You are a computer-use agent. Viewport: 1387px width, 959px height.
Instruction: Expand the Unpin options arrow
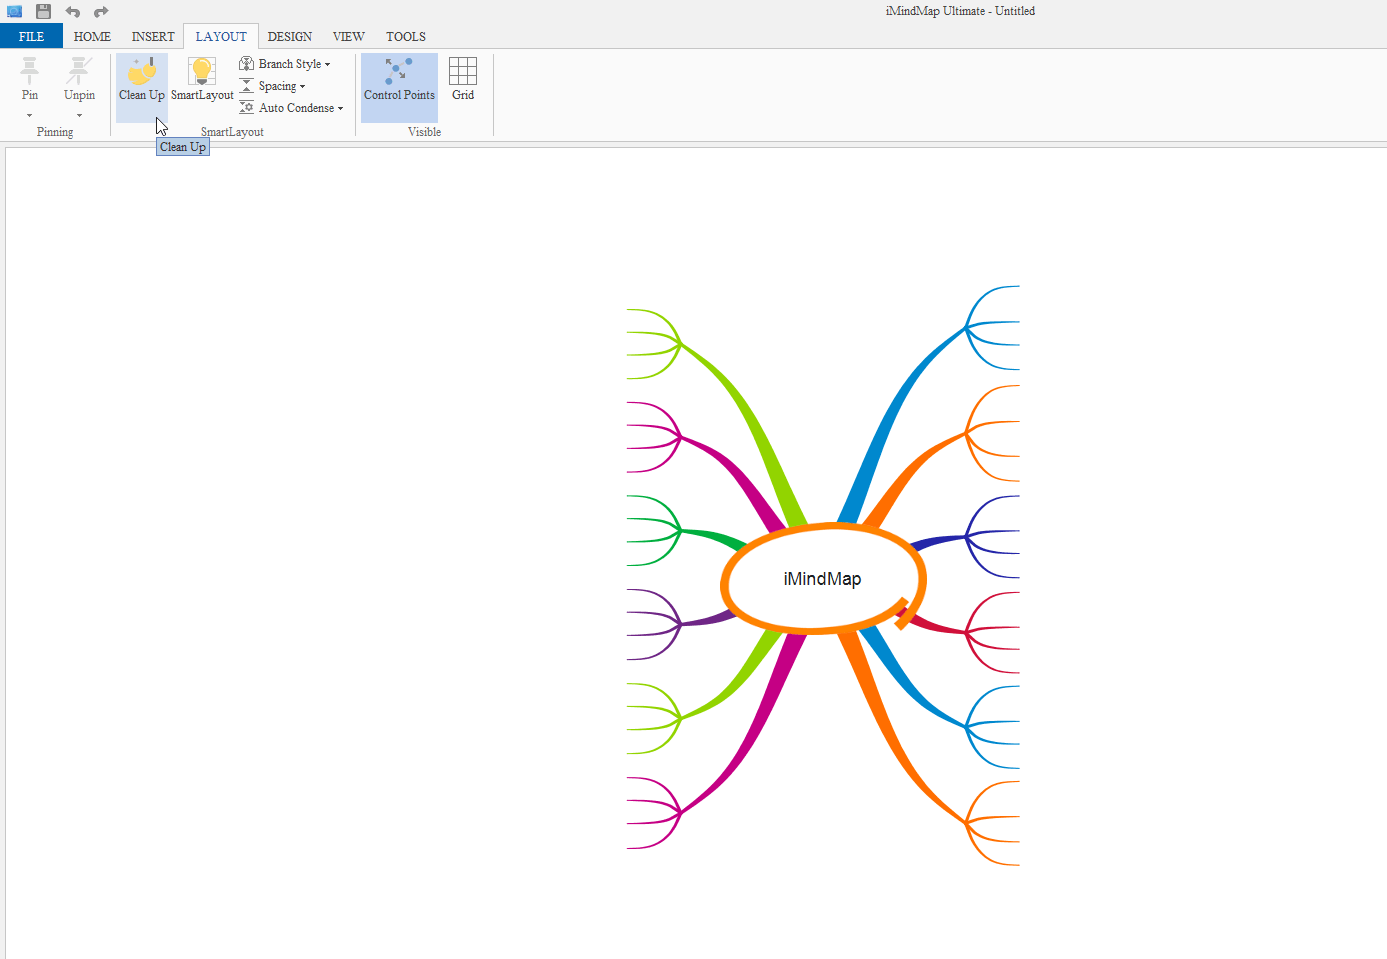(79, 116)
